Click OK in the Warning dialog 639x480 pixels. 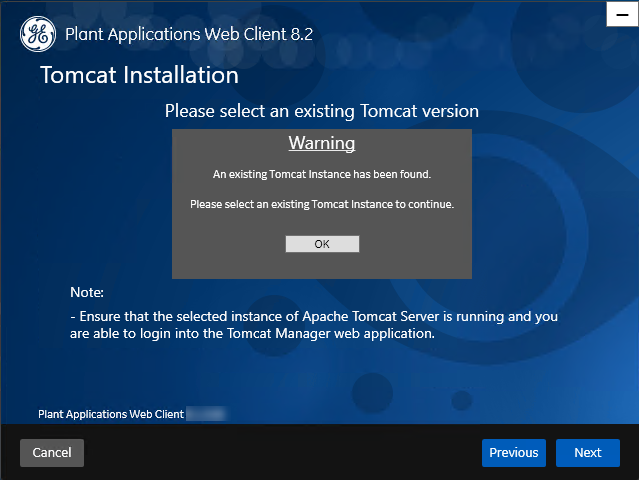click(322, 244)
